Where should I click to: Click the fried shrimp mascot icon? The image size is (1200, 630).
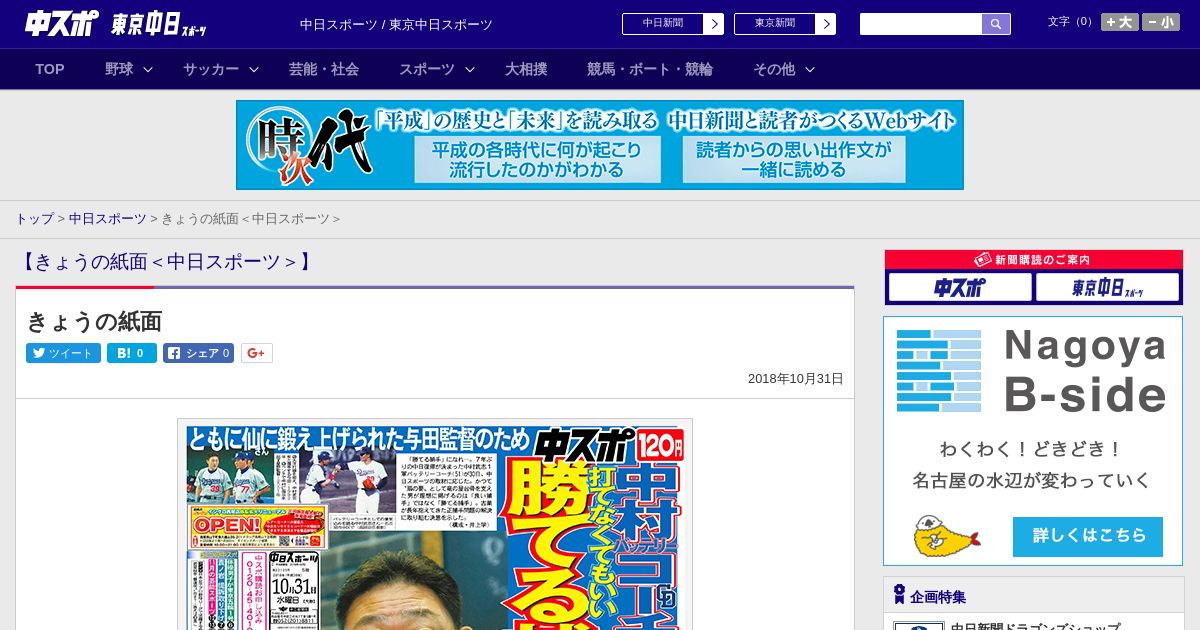tap(945, 536)
